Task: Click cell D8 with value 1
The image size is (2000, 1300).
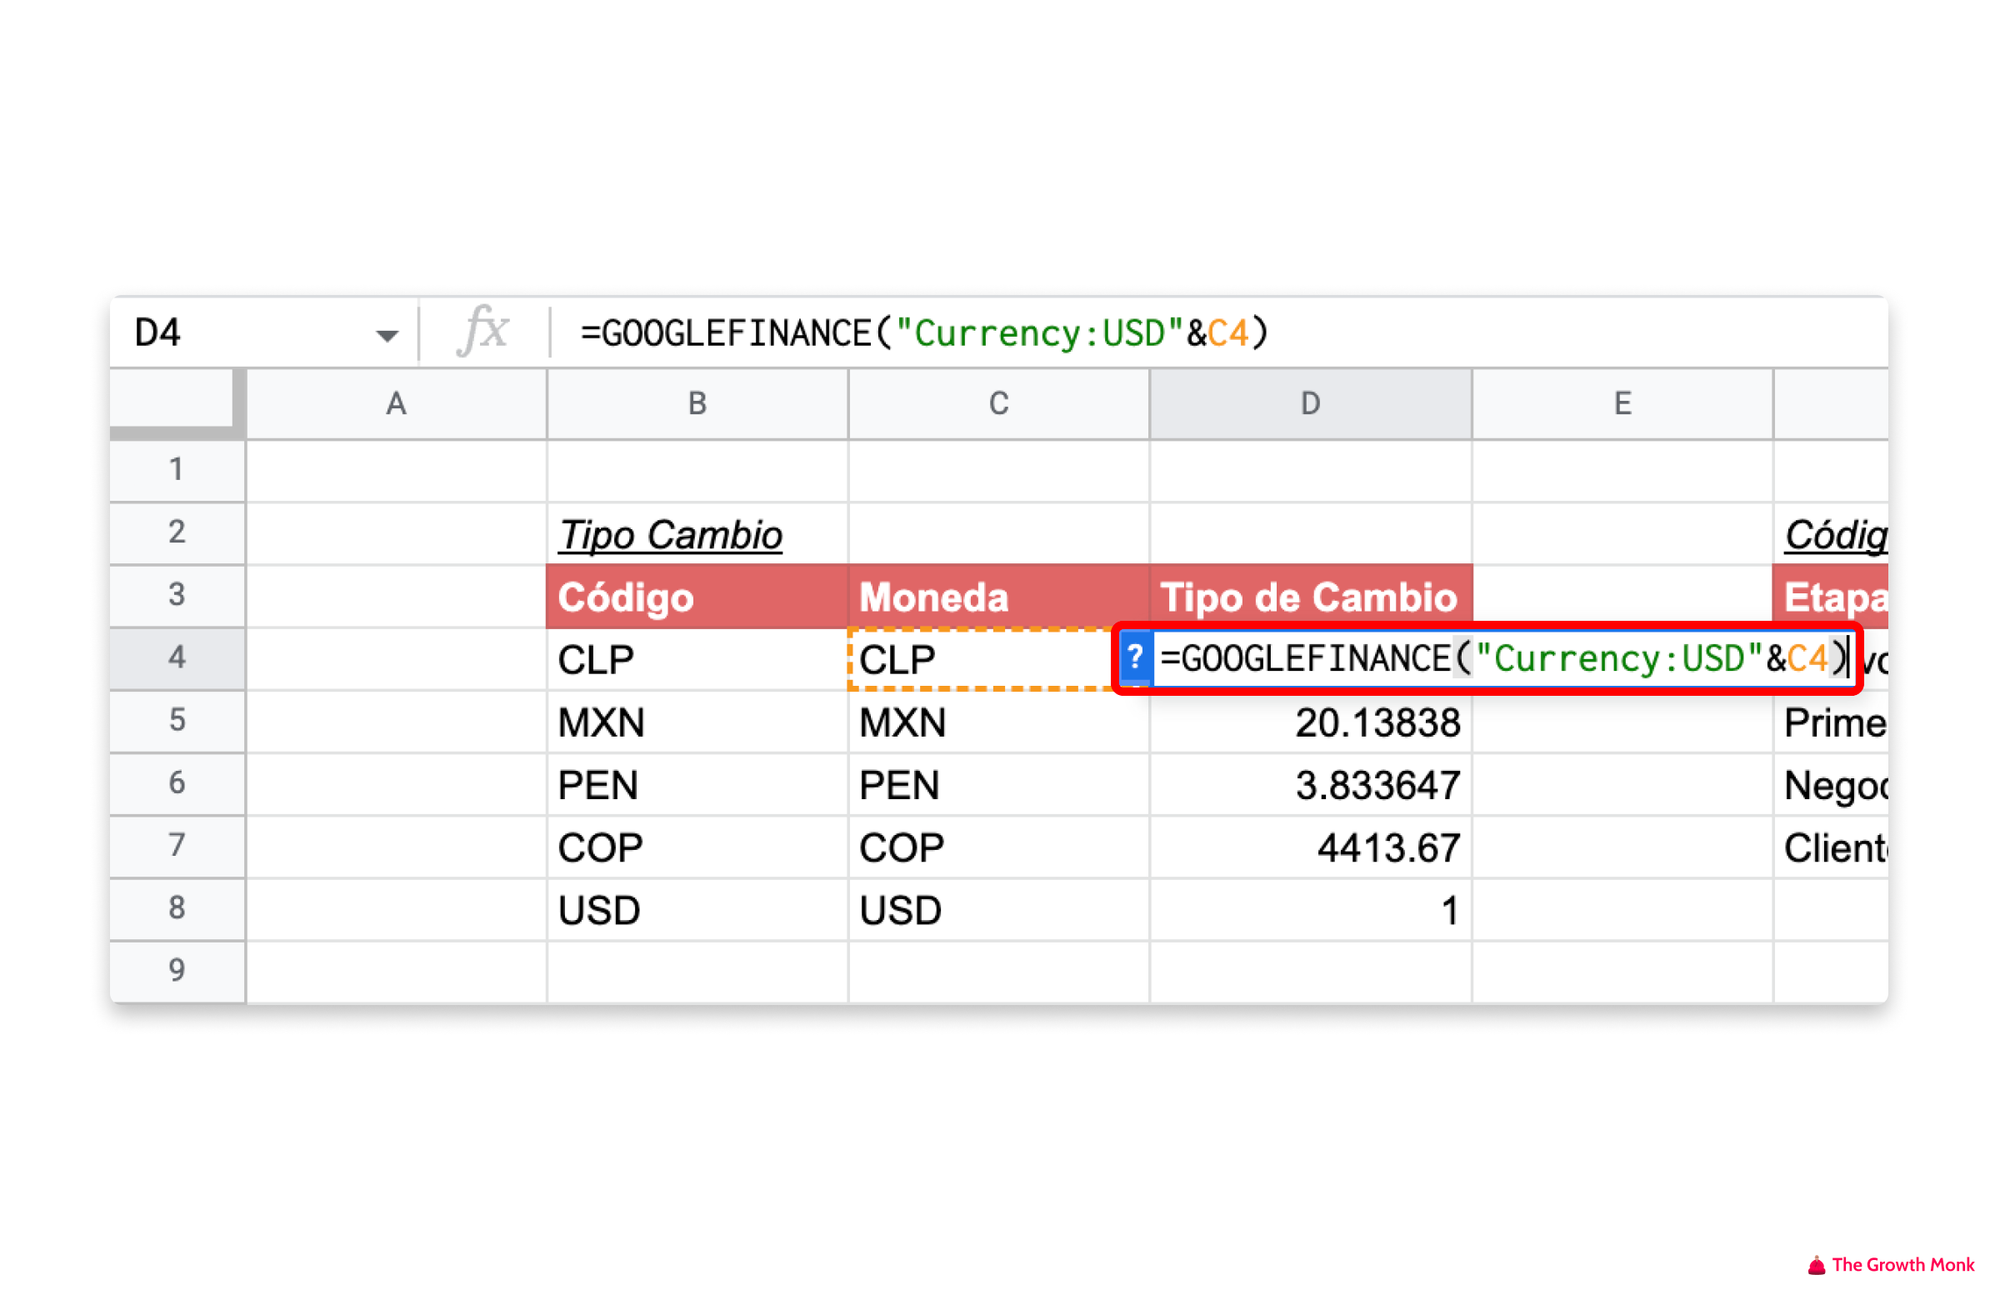Action: (1310, 910)
